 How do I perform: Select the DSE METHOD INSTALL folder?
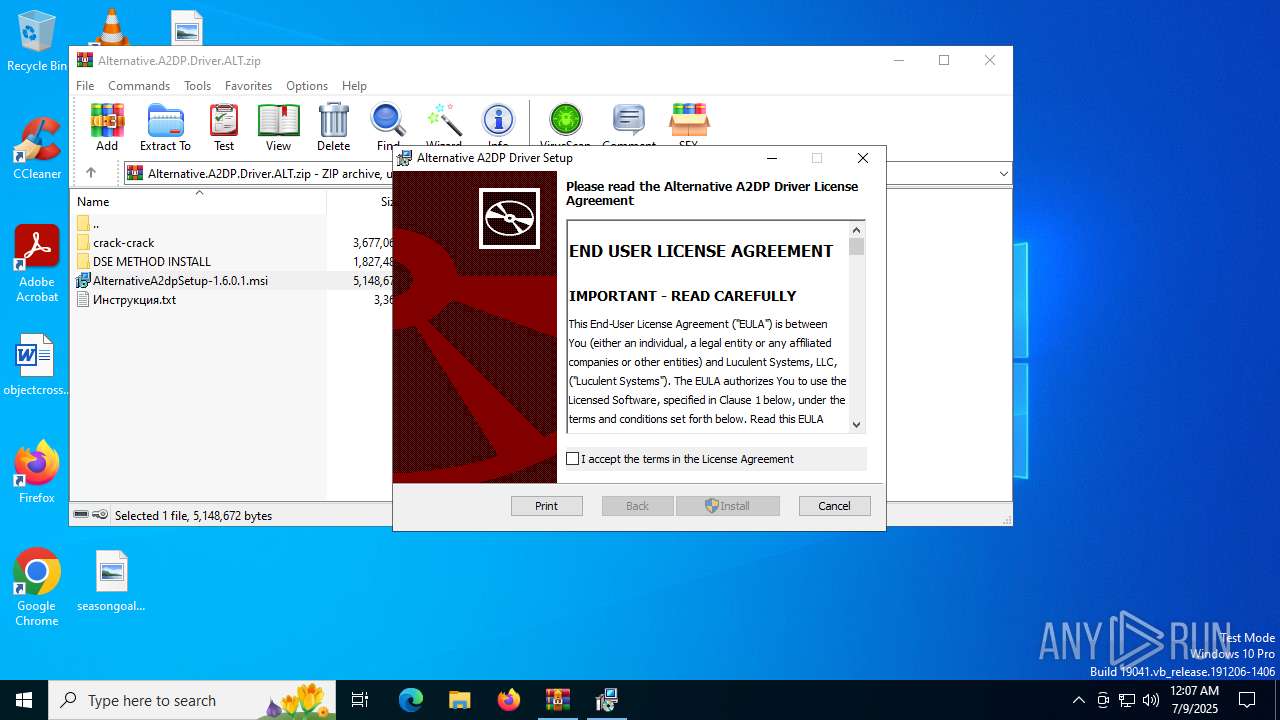click(232, 262)
